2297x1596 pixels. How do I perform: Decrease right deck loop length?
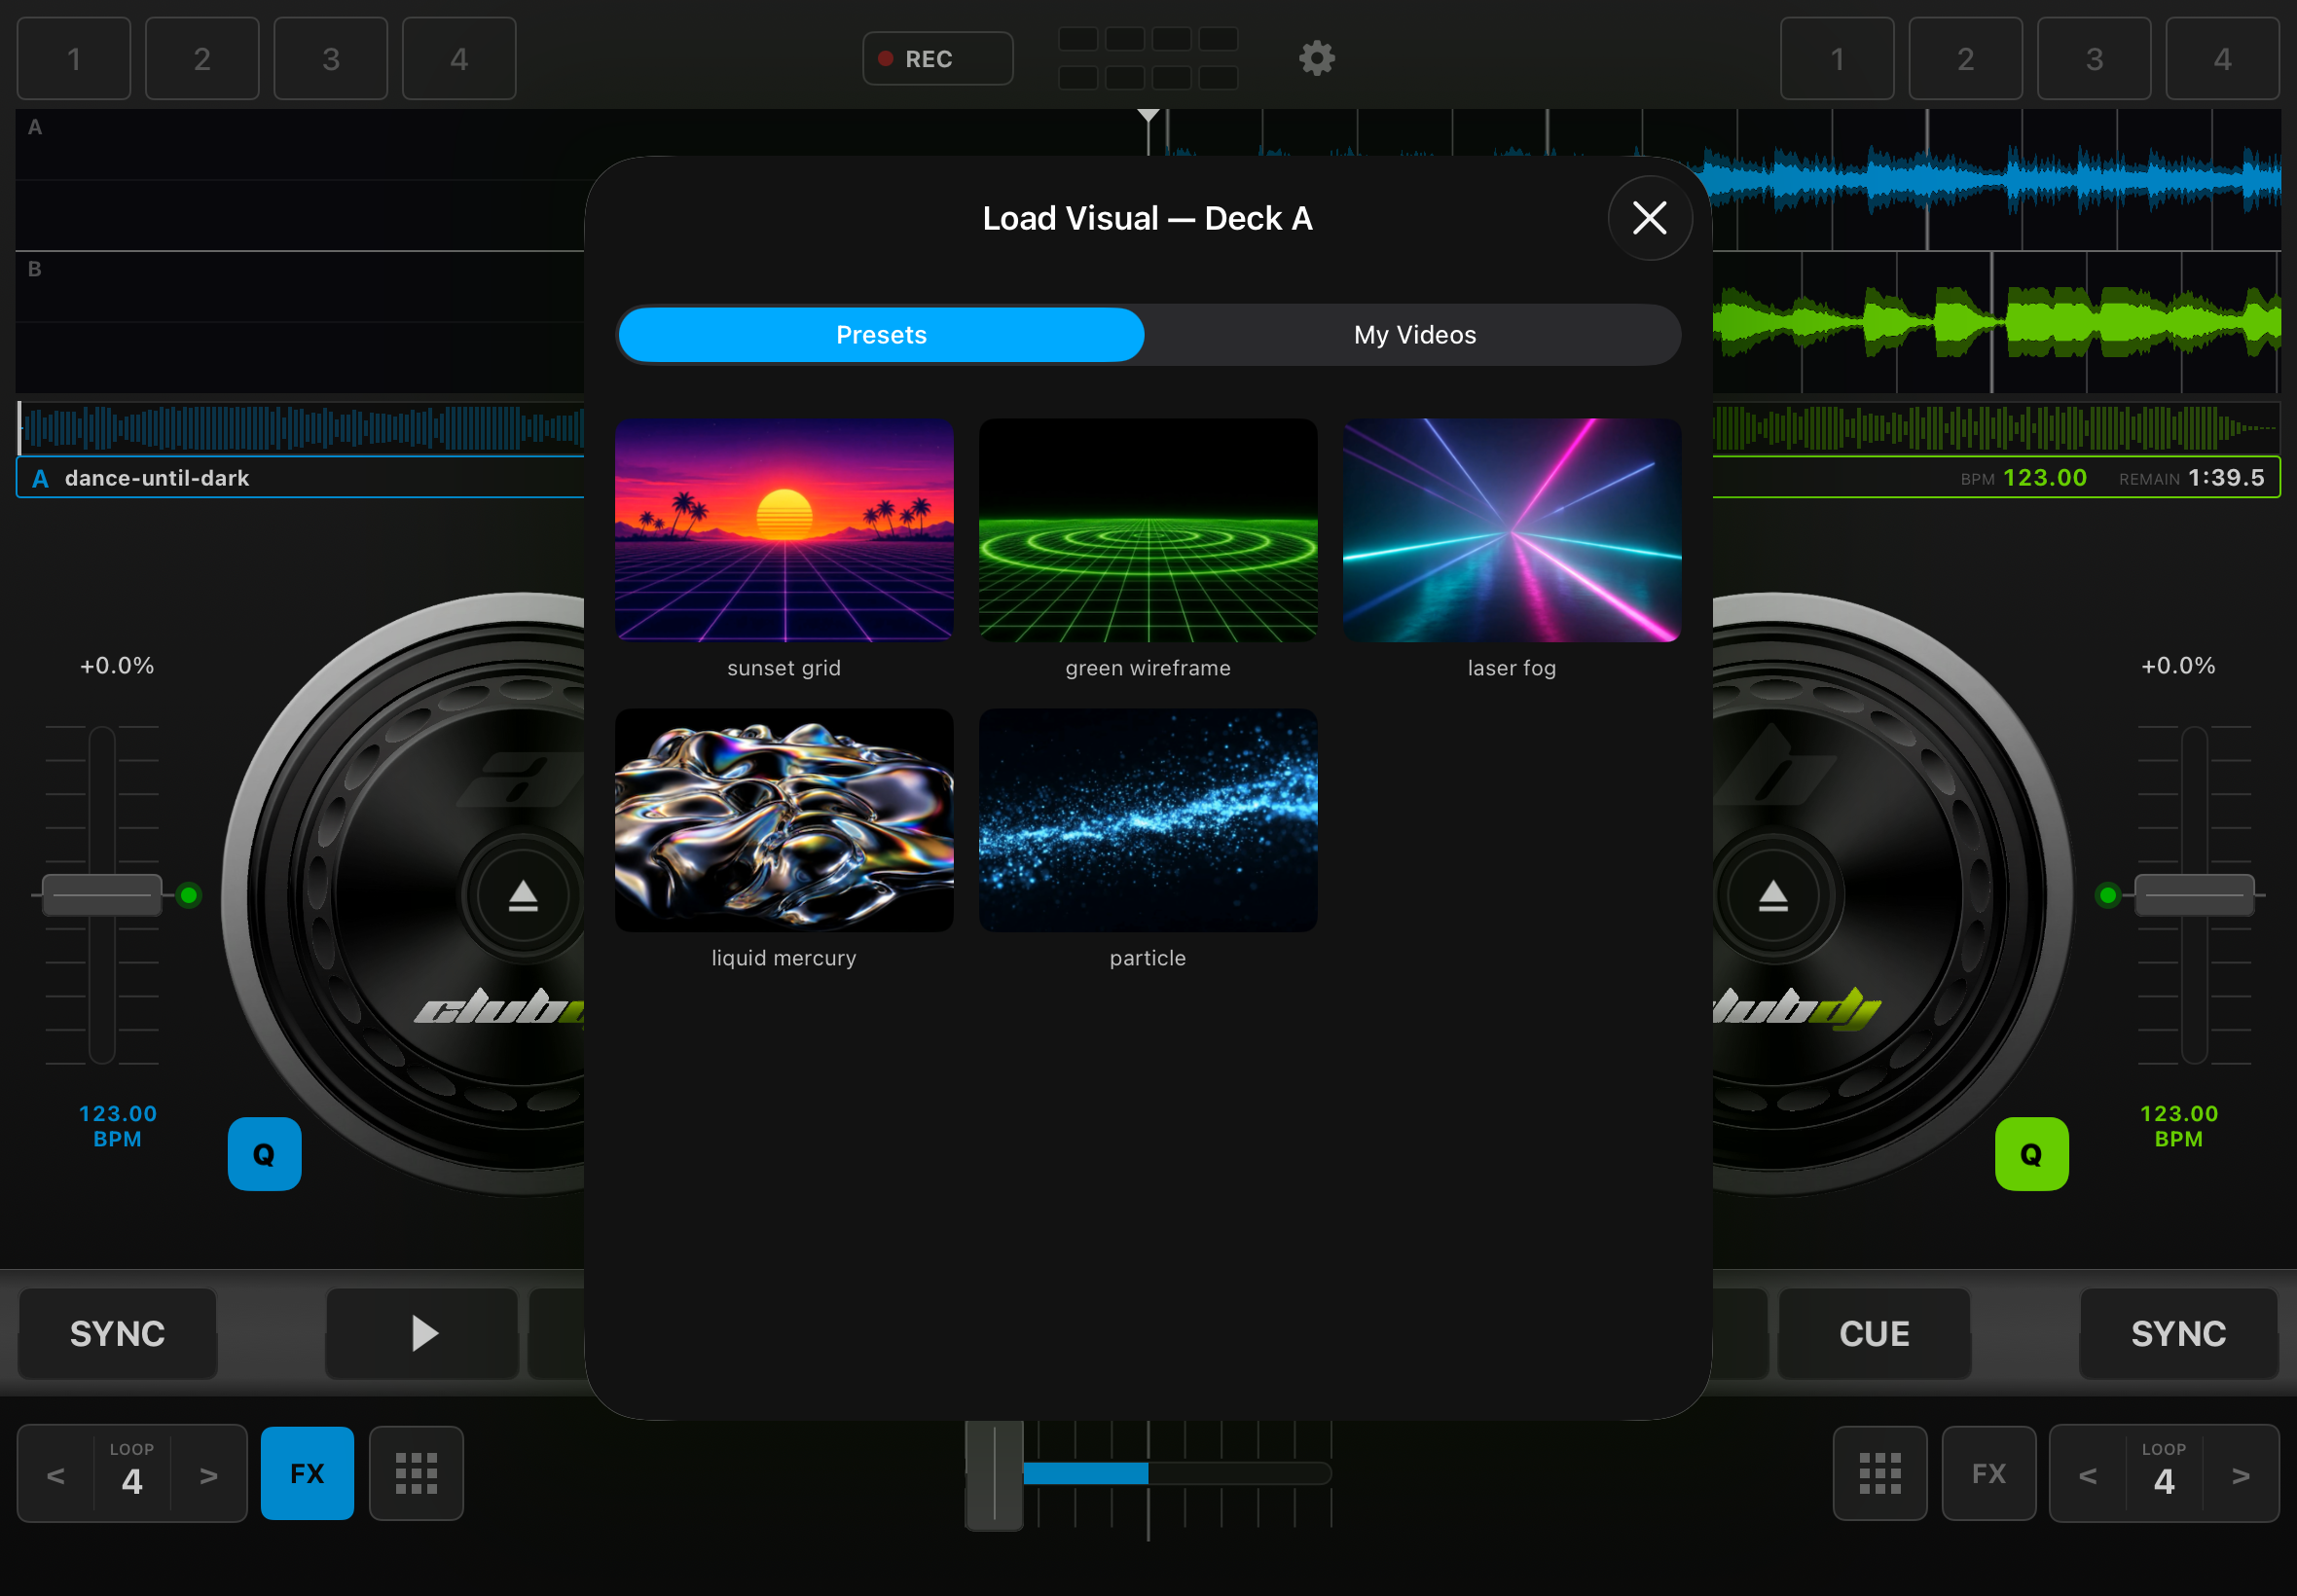tap(2088, 1475)
